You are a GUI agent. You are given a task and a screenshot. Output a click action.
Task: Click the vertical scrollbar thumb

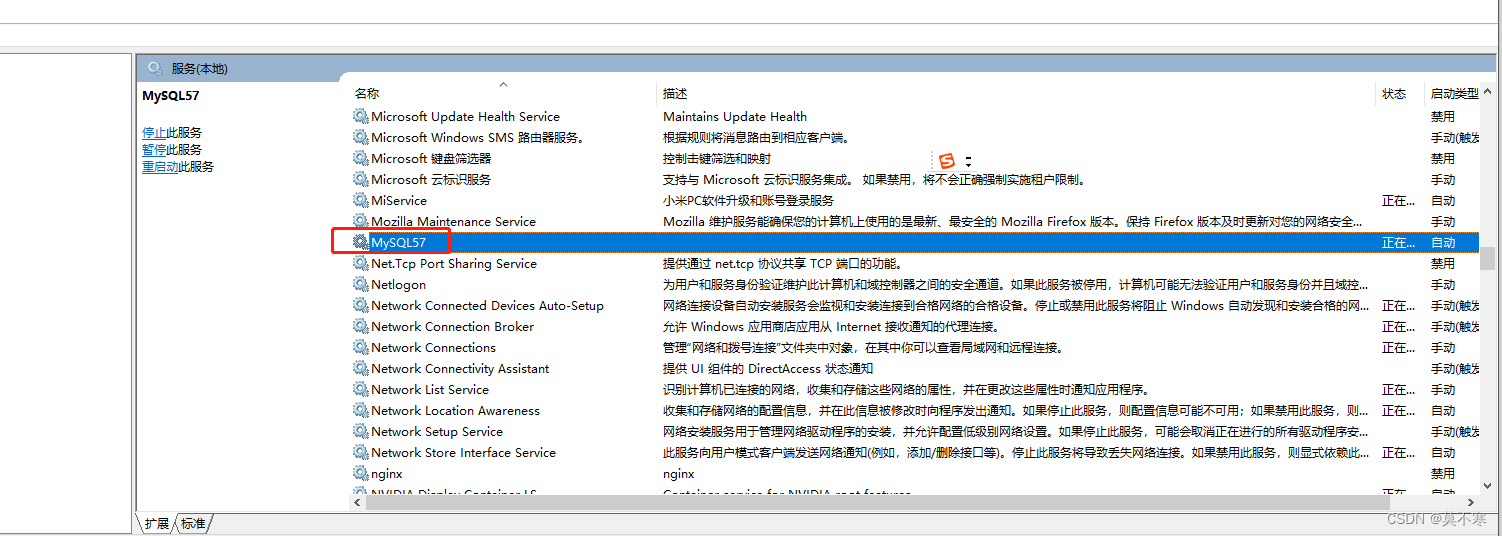[1488, 258]
